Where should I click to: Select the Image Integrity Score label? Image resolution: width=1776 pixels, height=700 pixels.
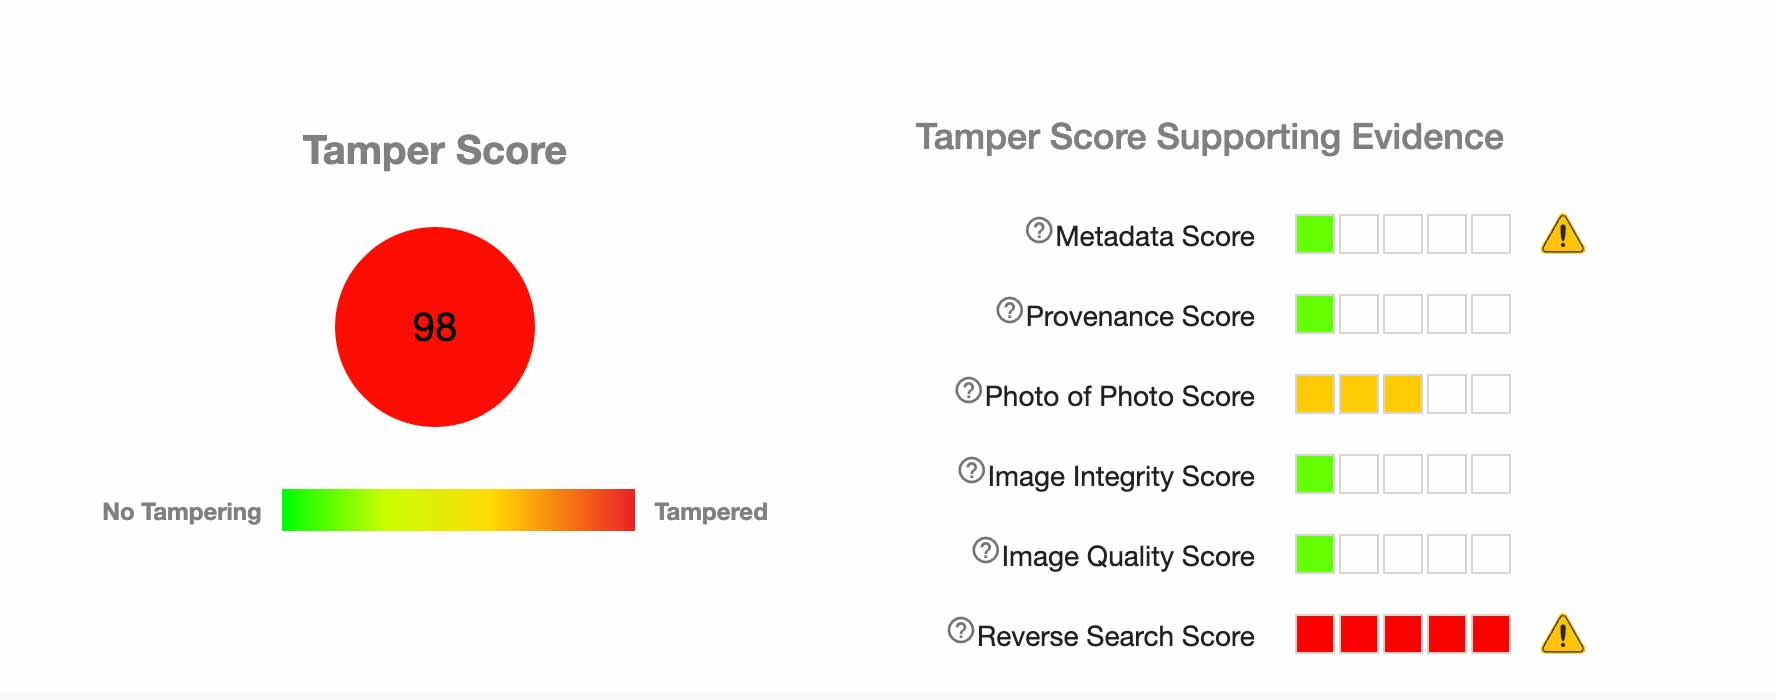pyautogui.click(x=1120, y=476)
